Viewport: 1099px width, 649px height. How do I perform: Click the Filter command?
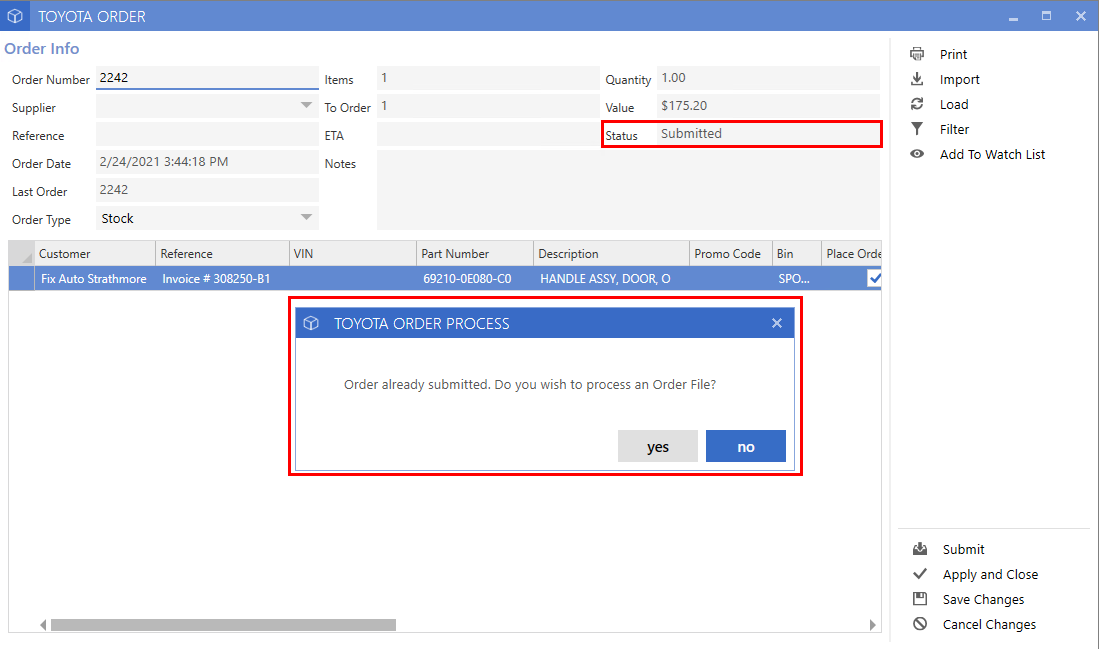click(x=954, y=129)
